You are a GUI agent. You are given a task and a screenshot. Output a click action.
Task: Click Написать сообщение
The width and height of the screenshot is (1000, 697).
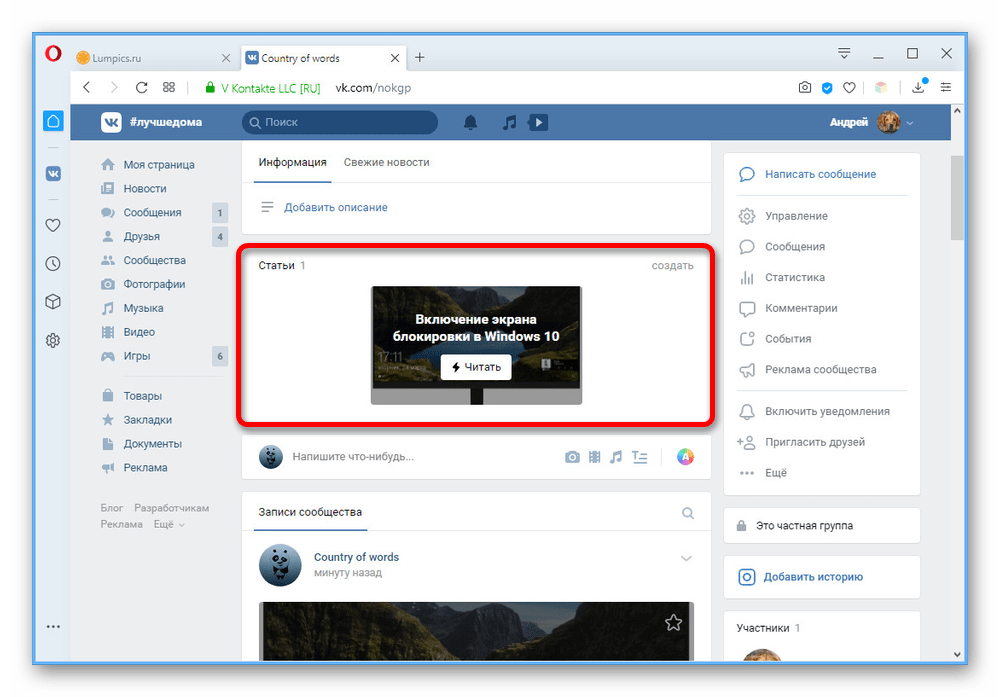pyautogui.click(x=820, y=174)
